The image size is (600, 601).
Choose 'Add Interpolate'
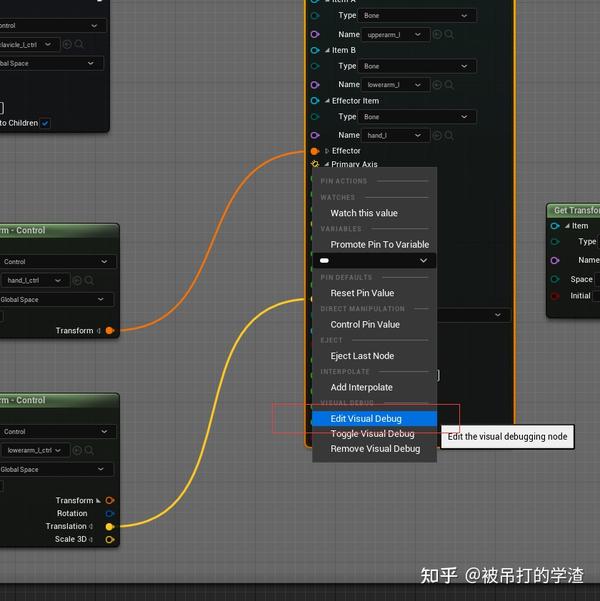click(375, 388)
